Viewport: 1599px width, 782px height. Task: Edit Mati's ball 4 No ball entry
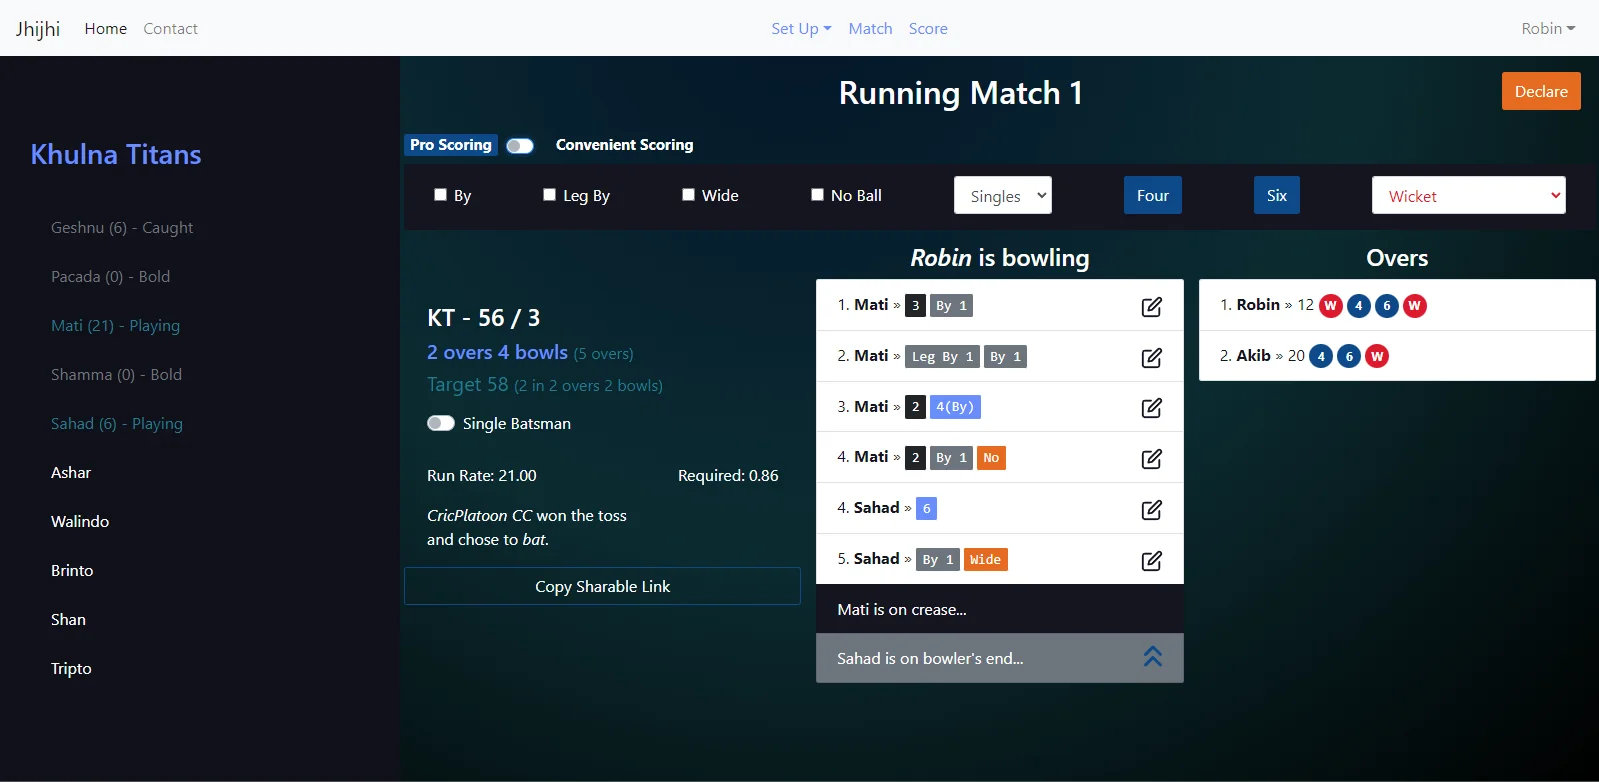(1151, 458)
